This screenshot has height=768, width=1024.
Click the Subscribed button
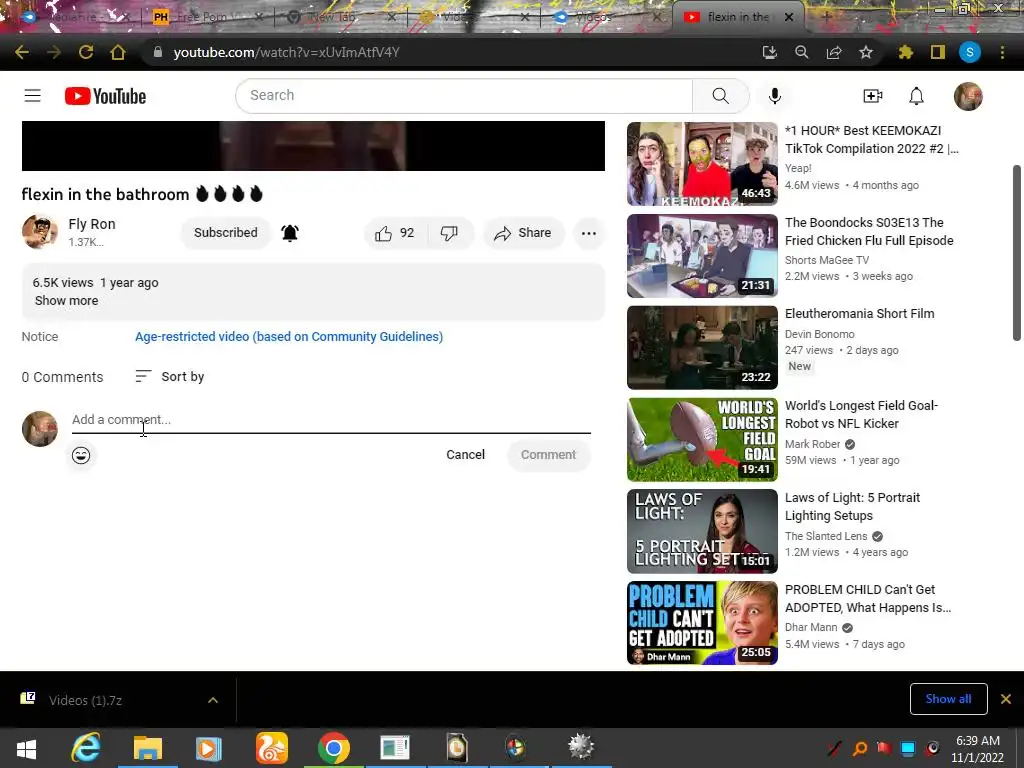pyautogui.click(x=225, y=232)
